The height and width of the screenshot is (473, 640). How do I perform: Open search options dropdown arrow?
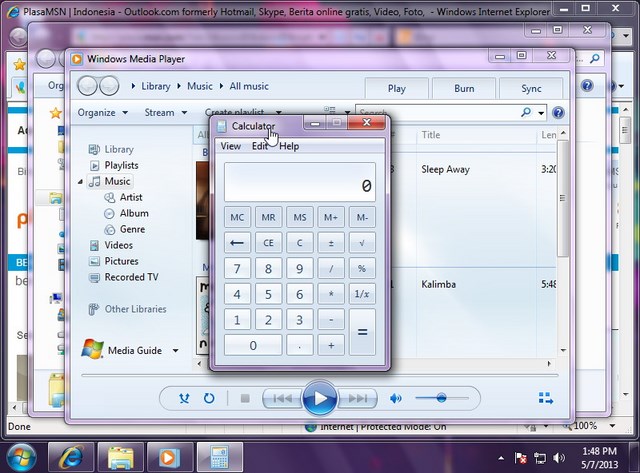pyautogui.click(x=541, y=113)
